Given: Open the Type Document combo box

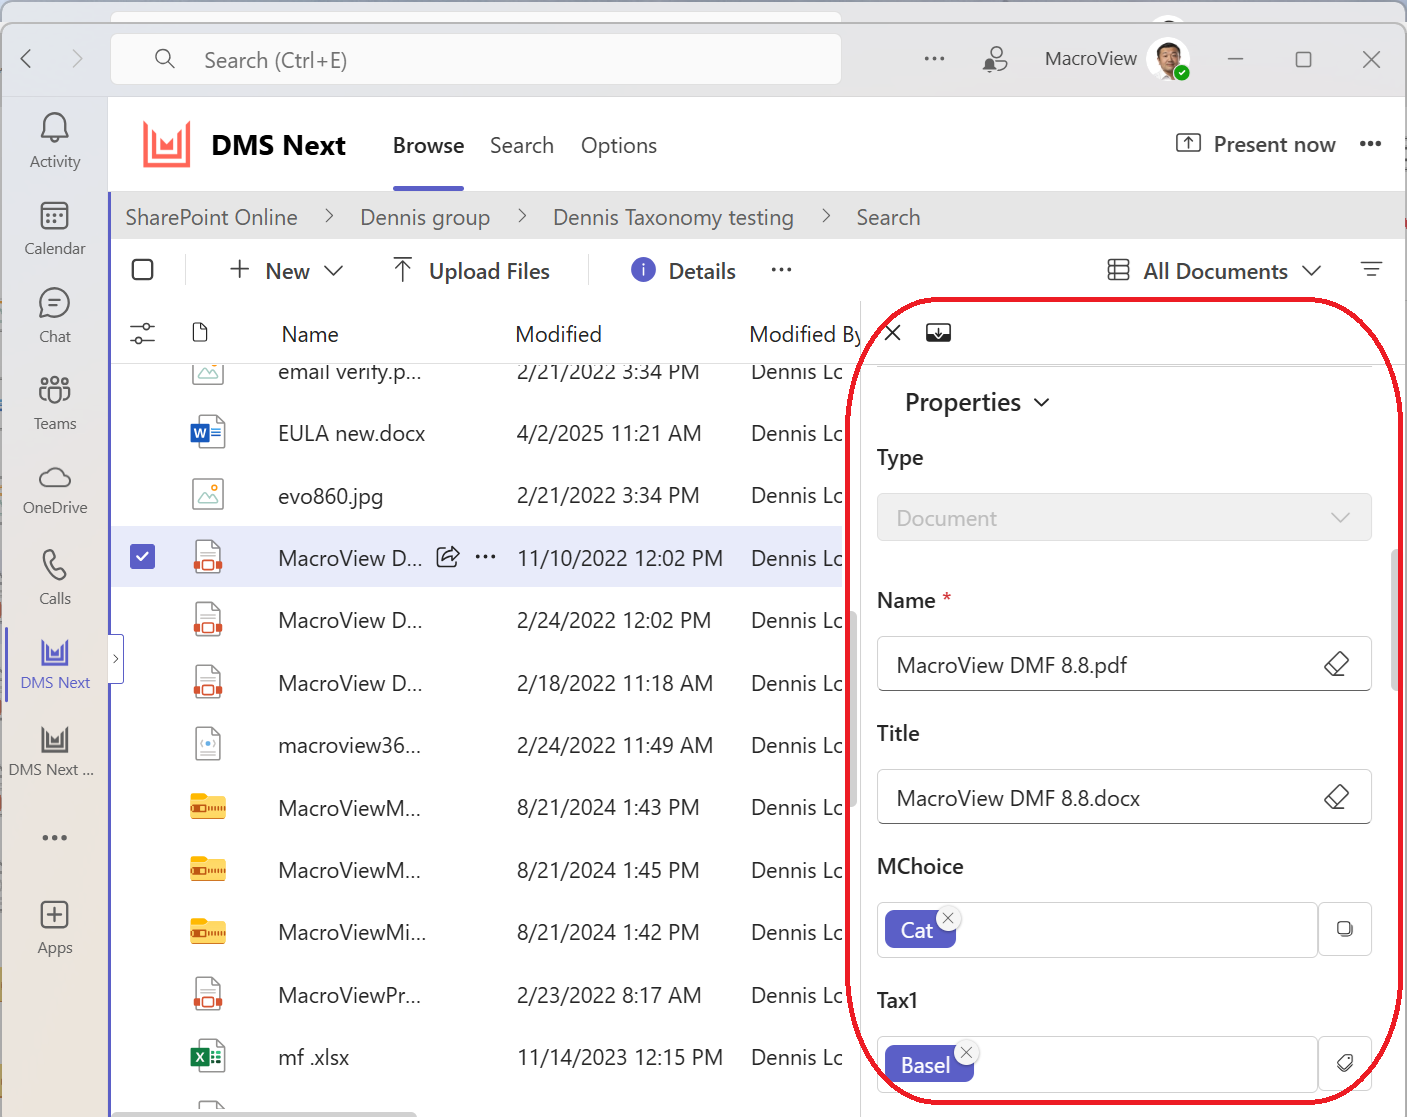Looking at the screenshot, I should 1124,518.
